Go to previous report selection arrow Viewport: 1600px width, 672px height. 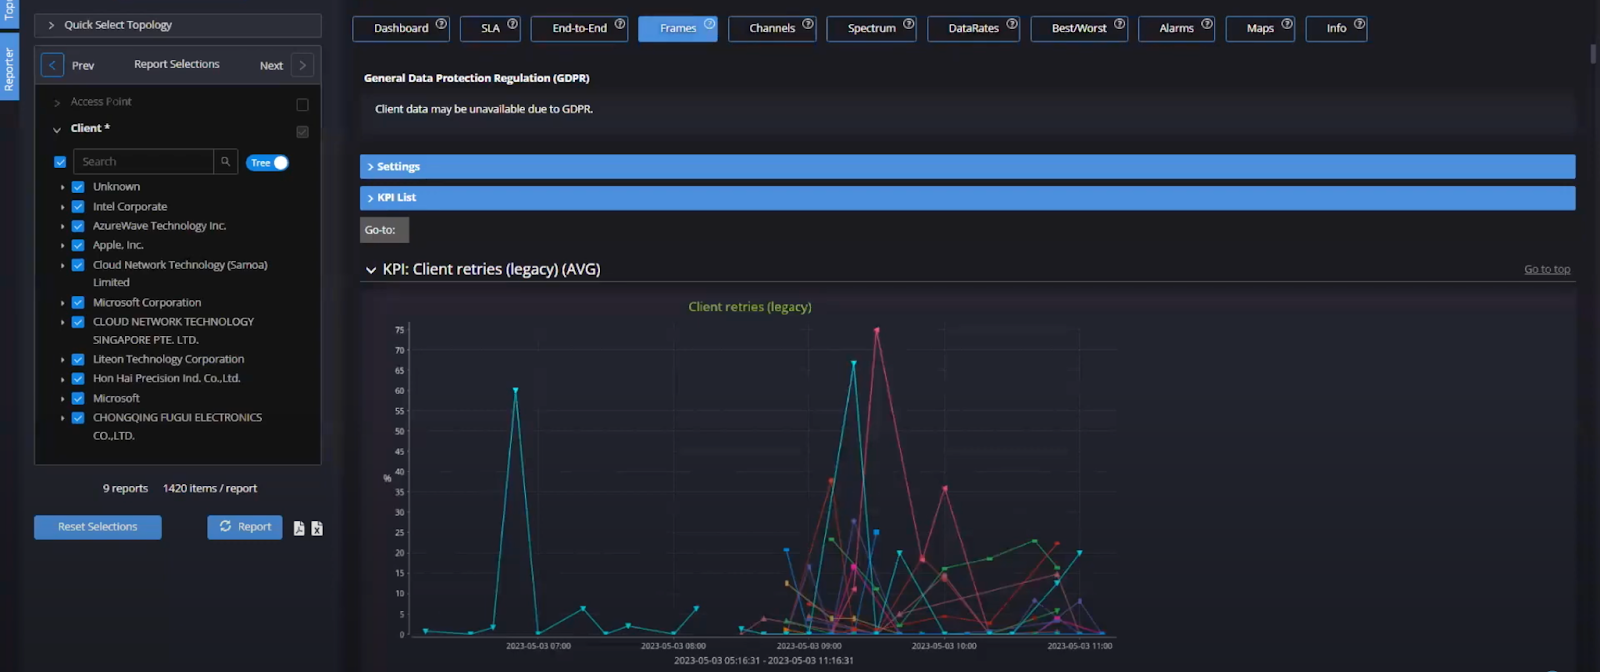tap(52, 66)
